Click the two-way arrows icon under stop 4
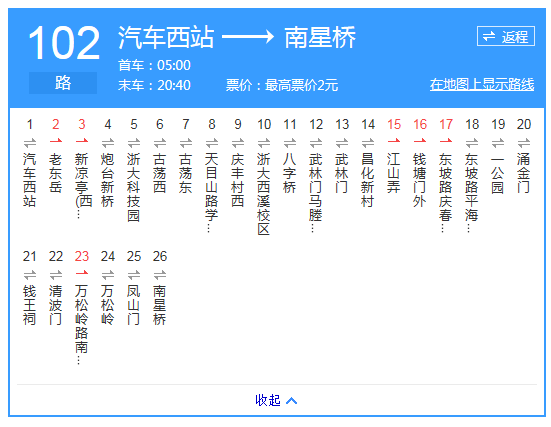Screen dimensions: 551x427 [x=108, y=143]
